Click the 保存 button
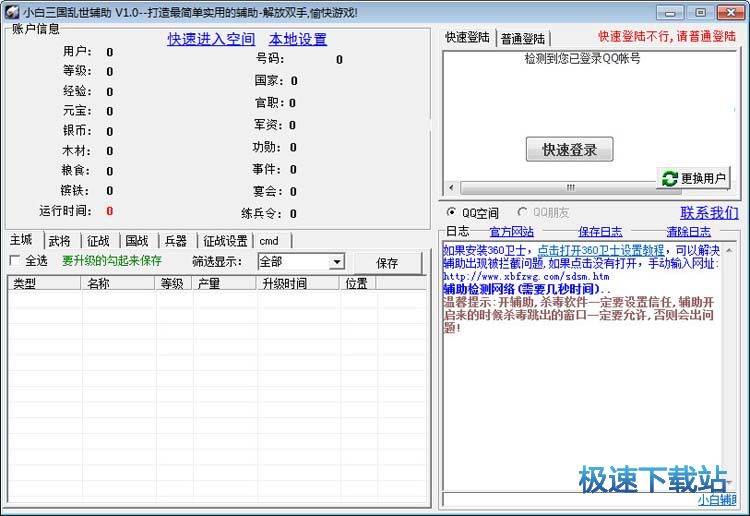The width and height of the screenshot is (750, 516). pos(387,262)
